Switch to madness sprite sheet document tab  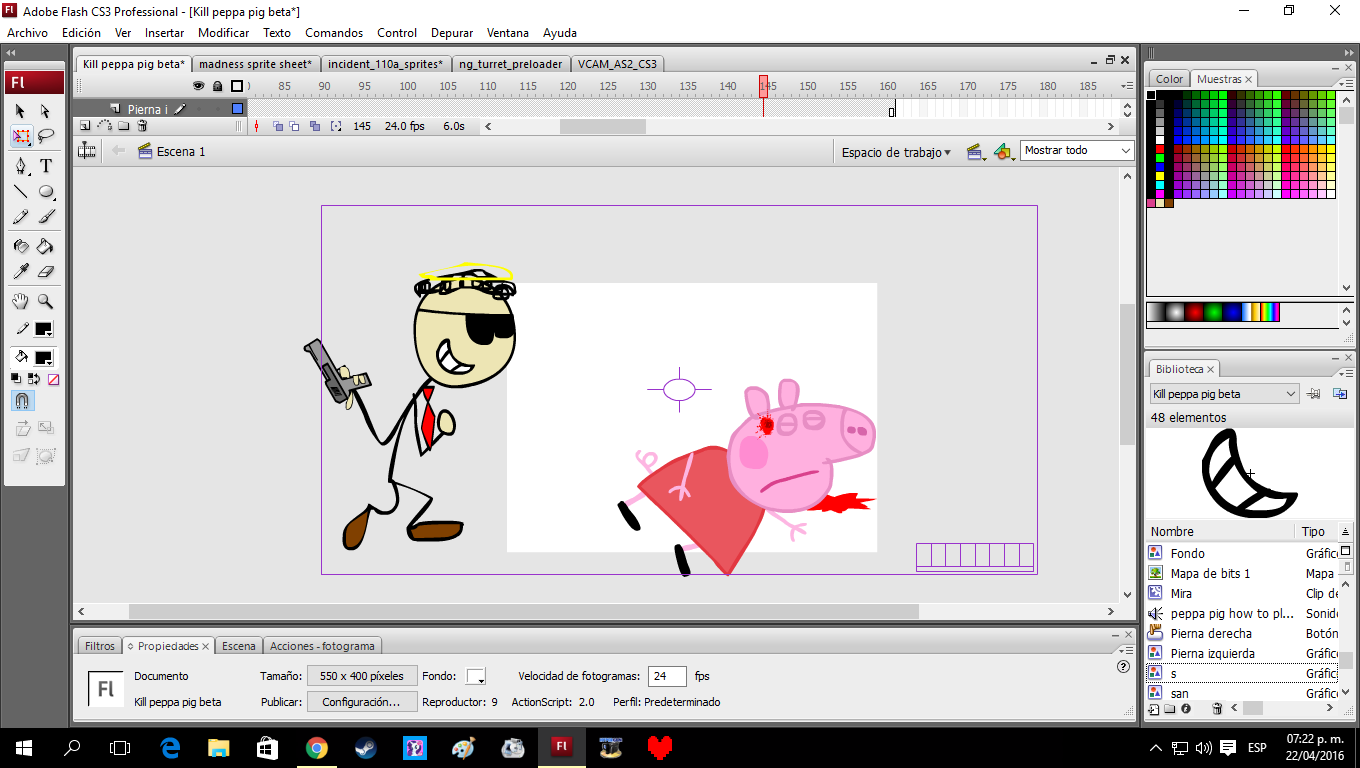click(x=255, y=64)
